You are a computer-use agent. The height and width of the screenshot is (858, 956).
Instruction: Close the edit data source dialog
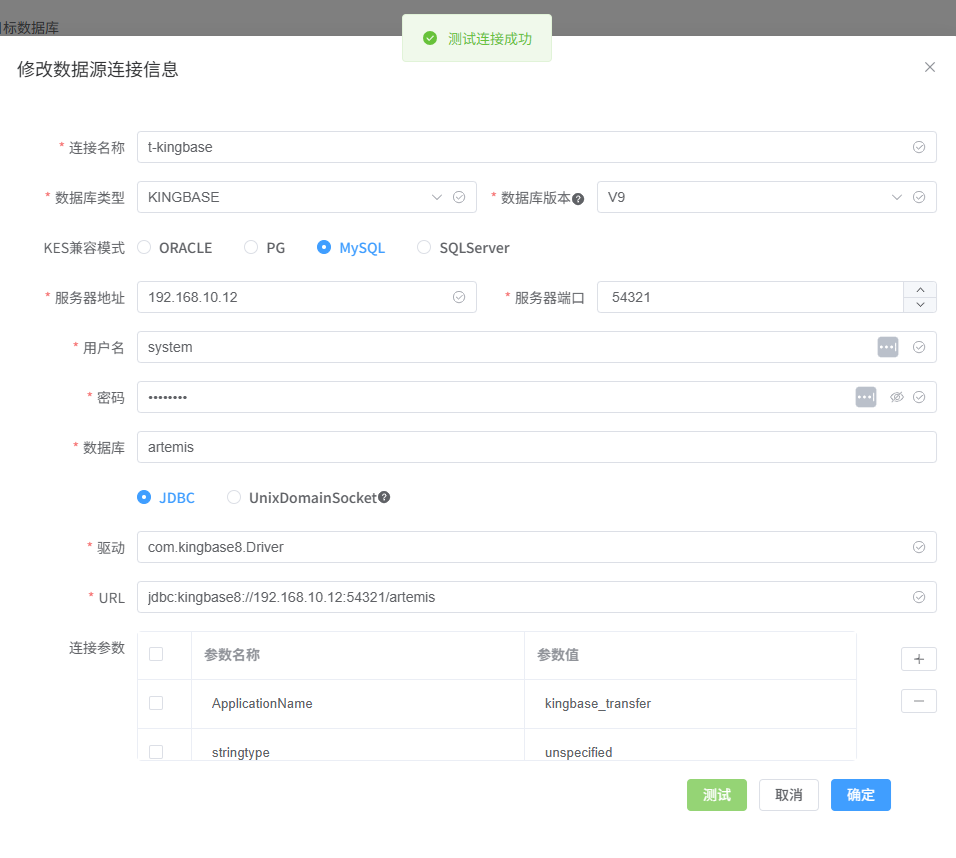click(929, 67)
